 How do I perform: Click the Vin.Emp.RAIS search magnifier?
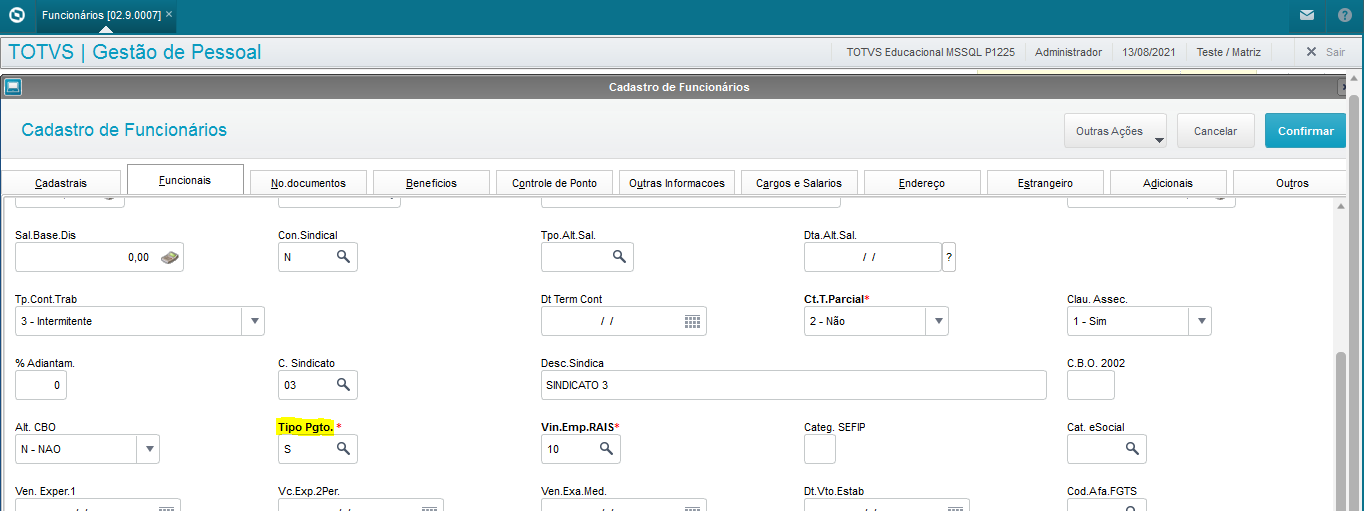[606, 449]
